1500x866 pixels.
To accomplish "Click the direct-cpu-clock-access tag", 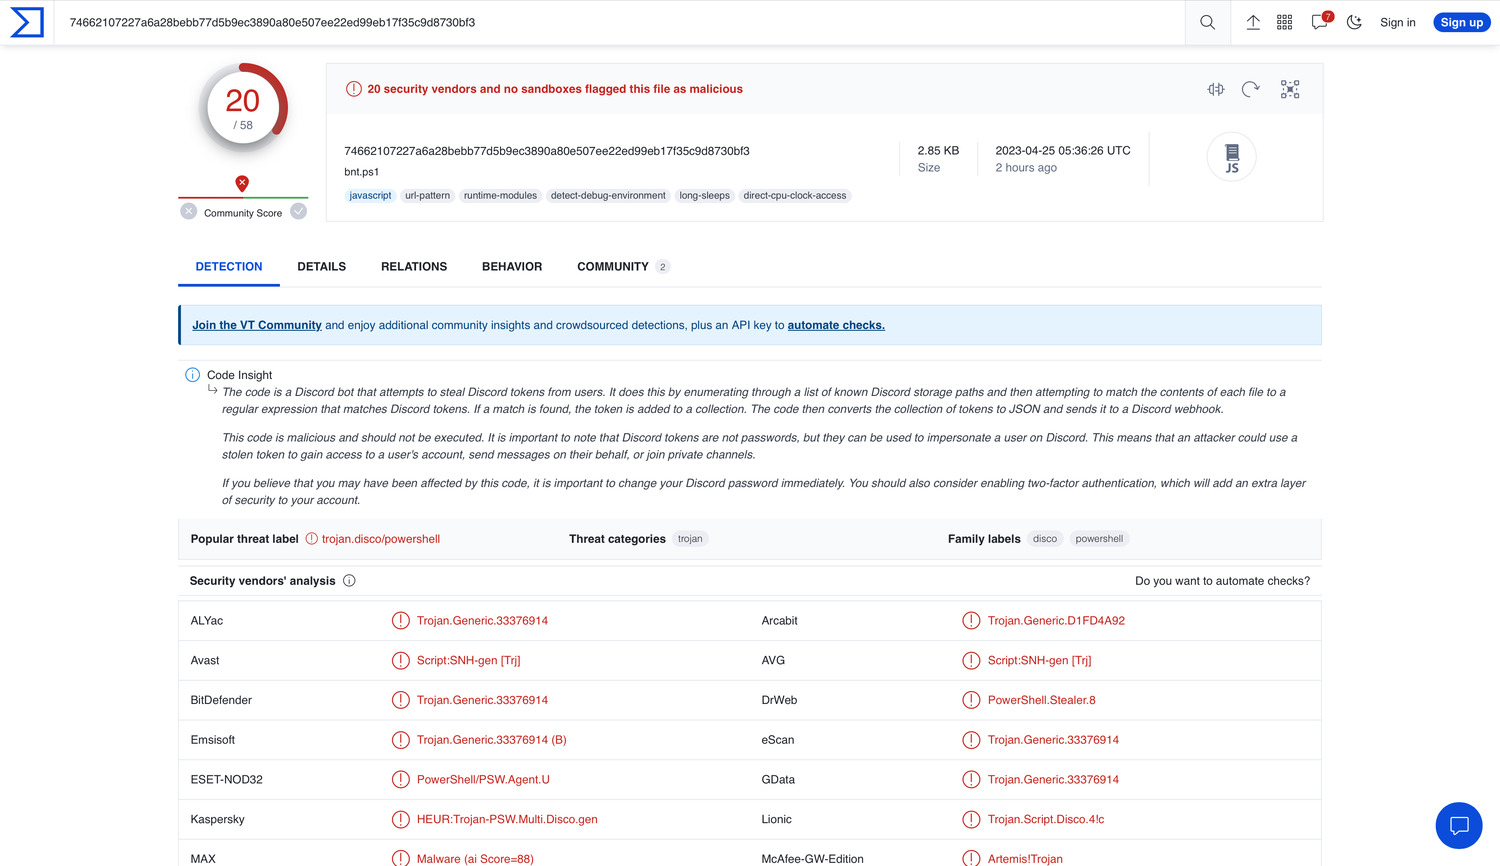I will pos(794,196).
